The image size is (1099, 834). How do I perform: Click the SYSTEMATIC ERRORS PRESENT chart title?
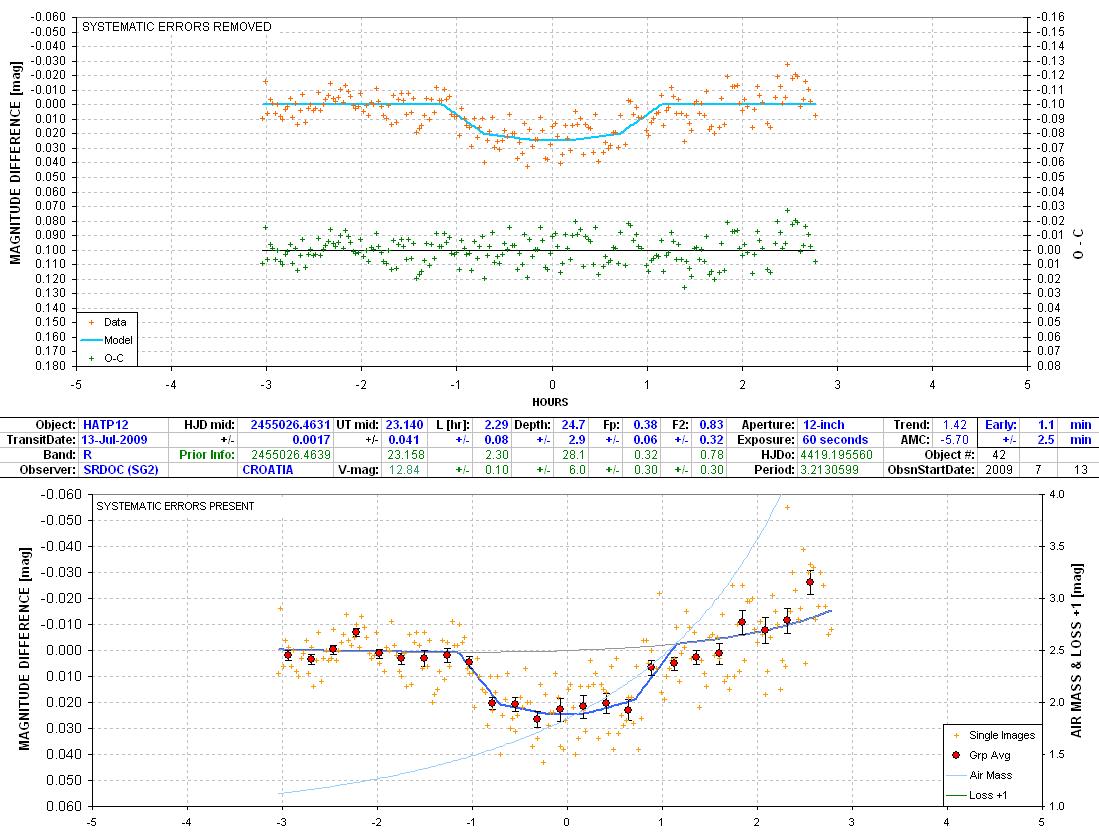click(175, 506)
